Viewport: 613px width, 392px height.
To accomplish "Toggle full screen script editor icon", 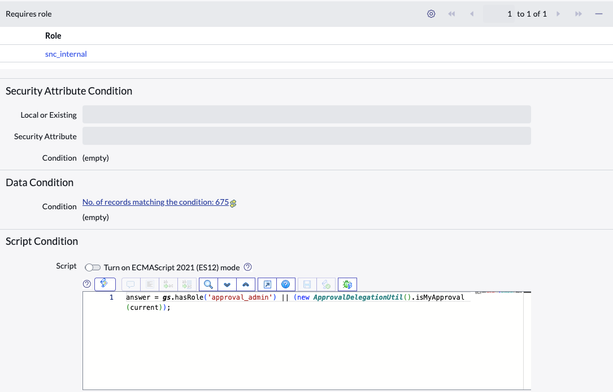I will pyautogui.click(x=267, y=284).
